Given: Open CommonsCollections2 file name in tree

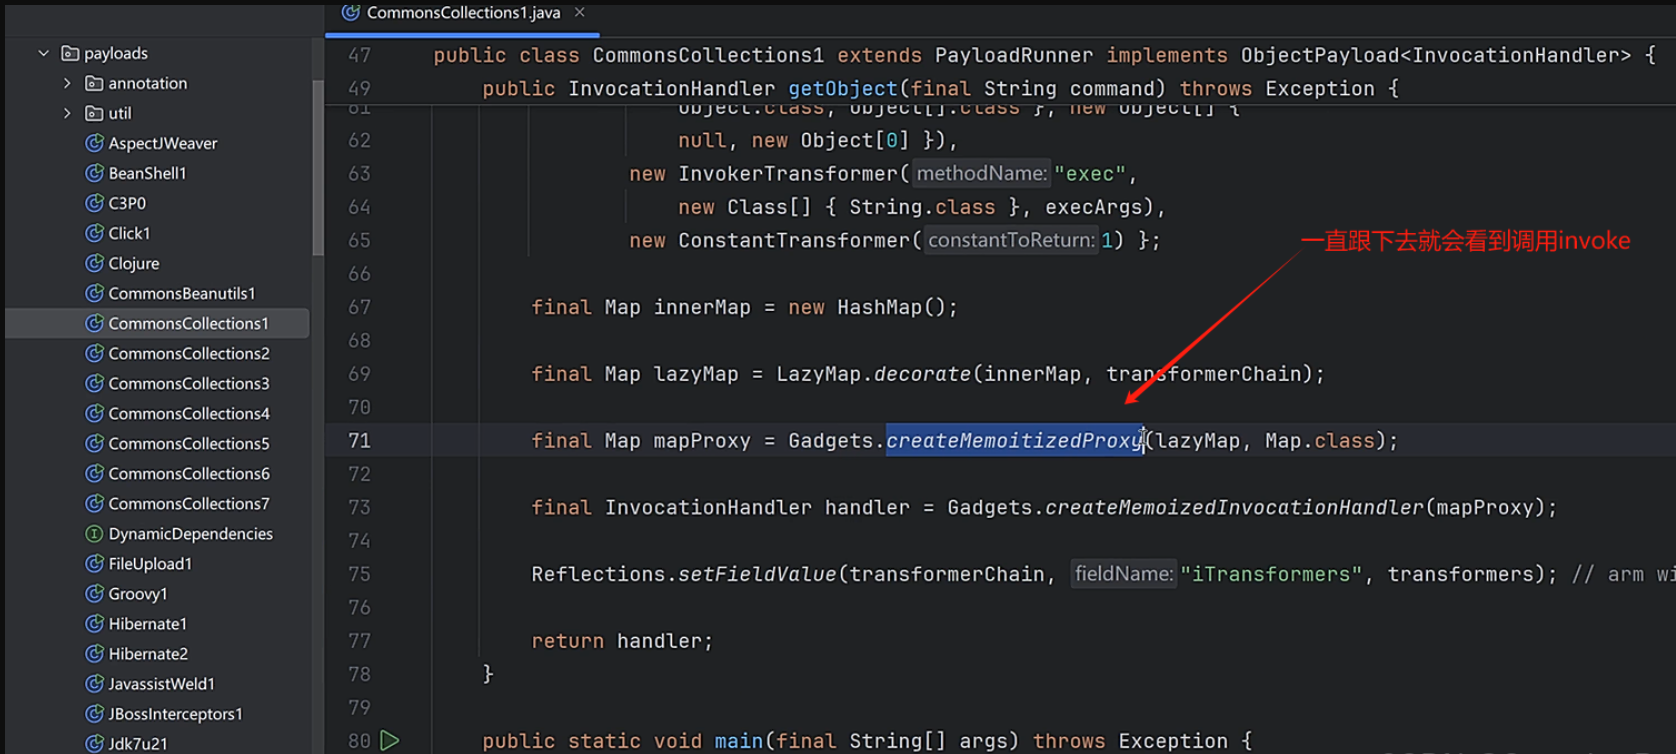Looking at the screenshot, I should pyautogui.click(x=189, y=353).
